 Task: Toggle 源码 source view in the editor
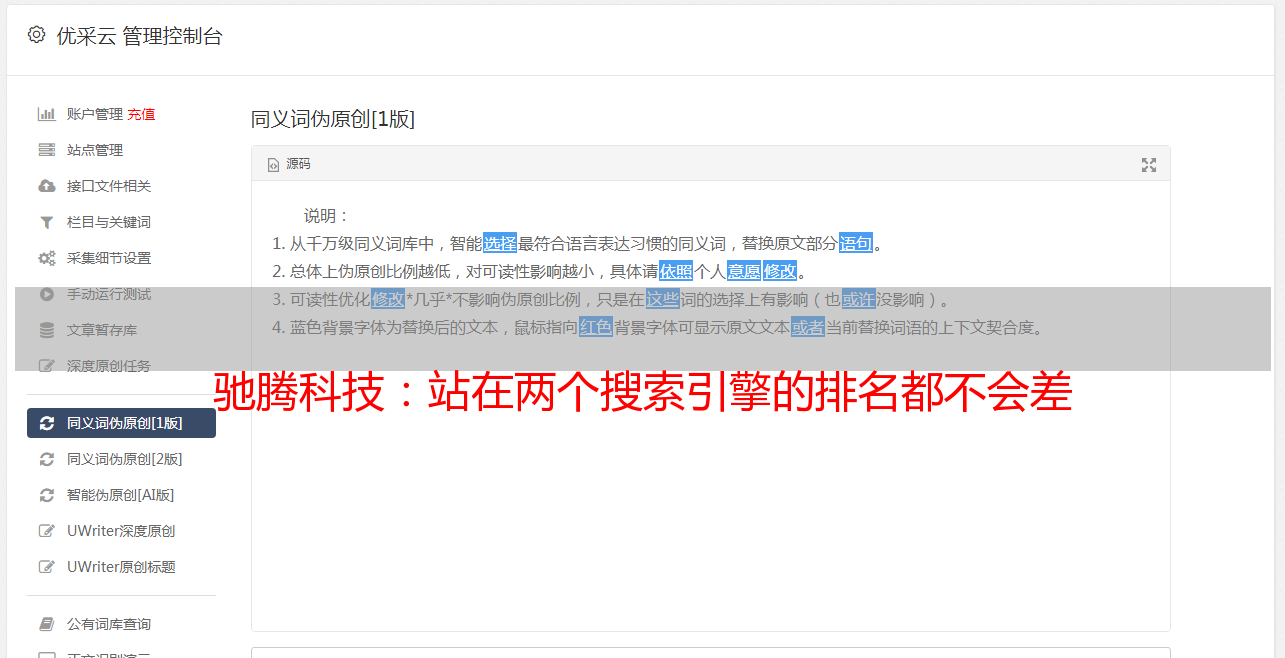(289, 164)
